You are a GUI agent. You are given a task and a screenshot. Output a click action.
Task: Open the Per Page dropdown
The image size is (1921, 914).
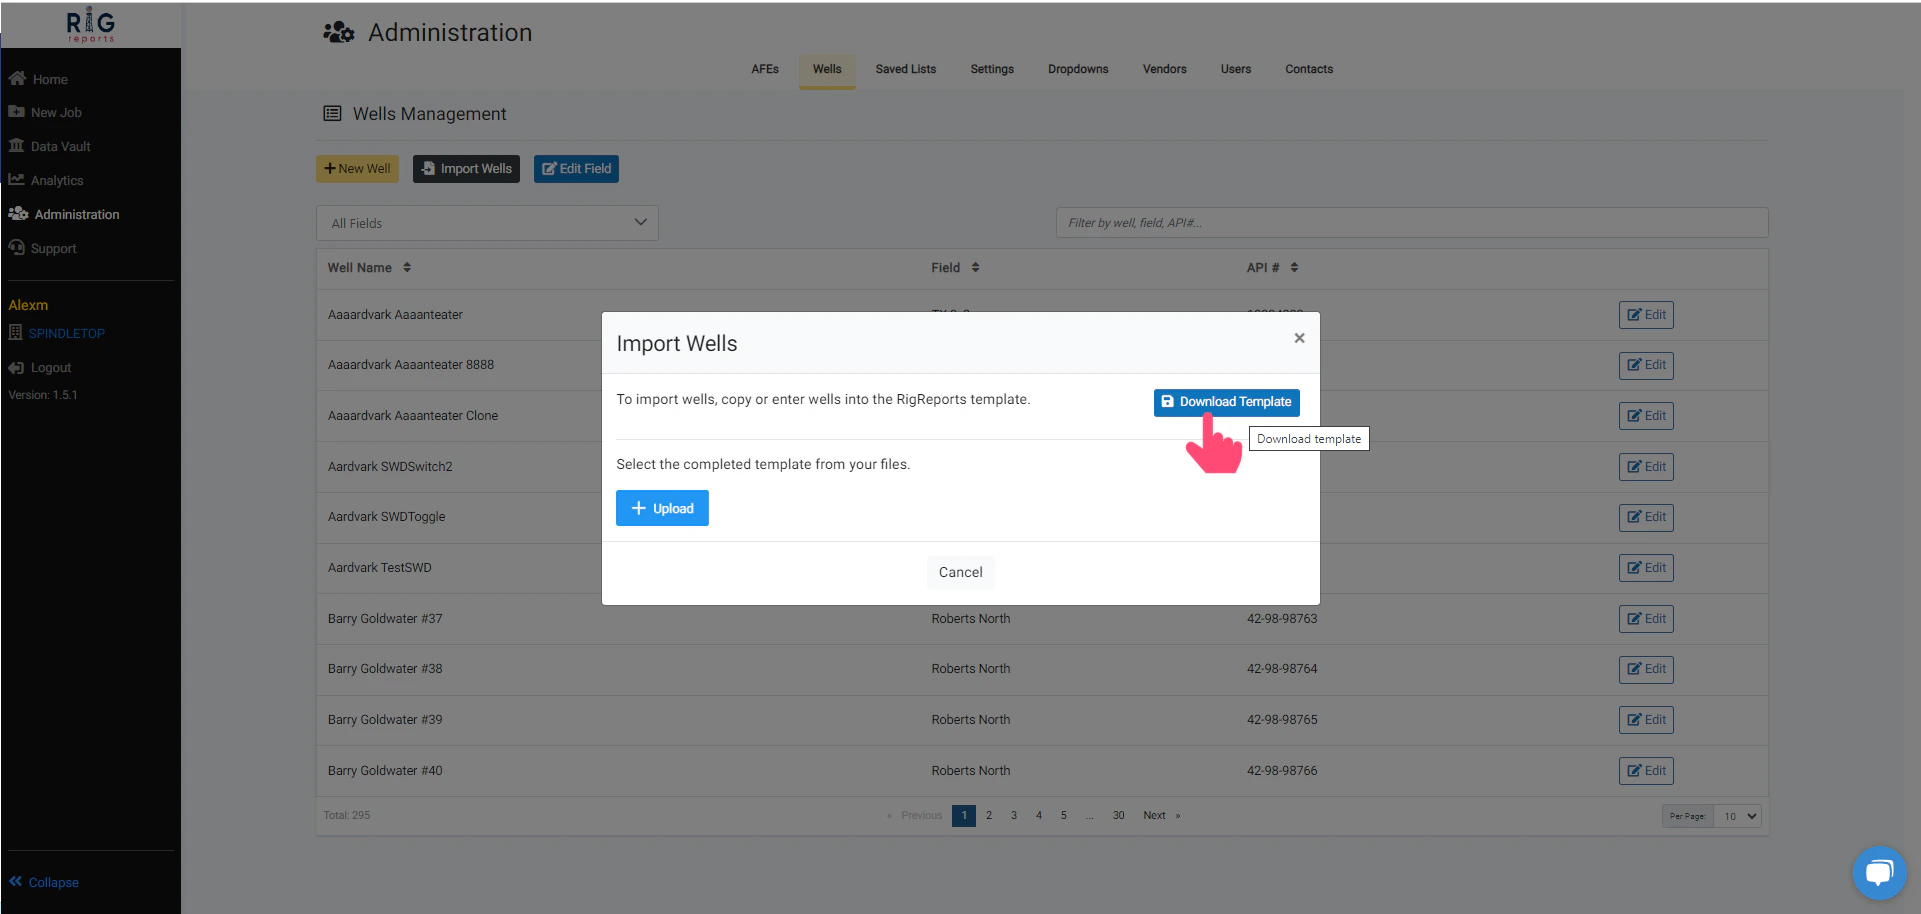1738,816
